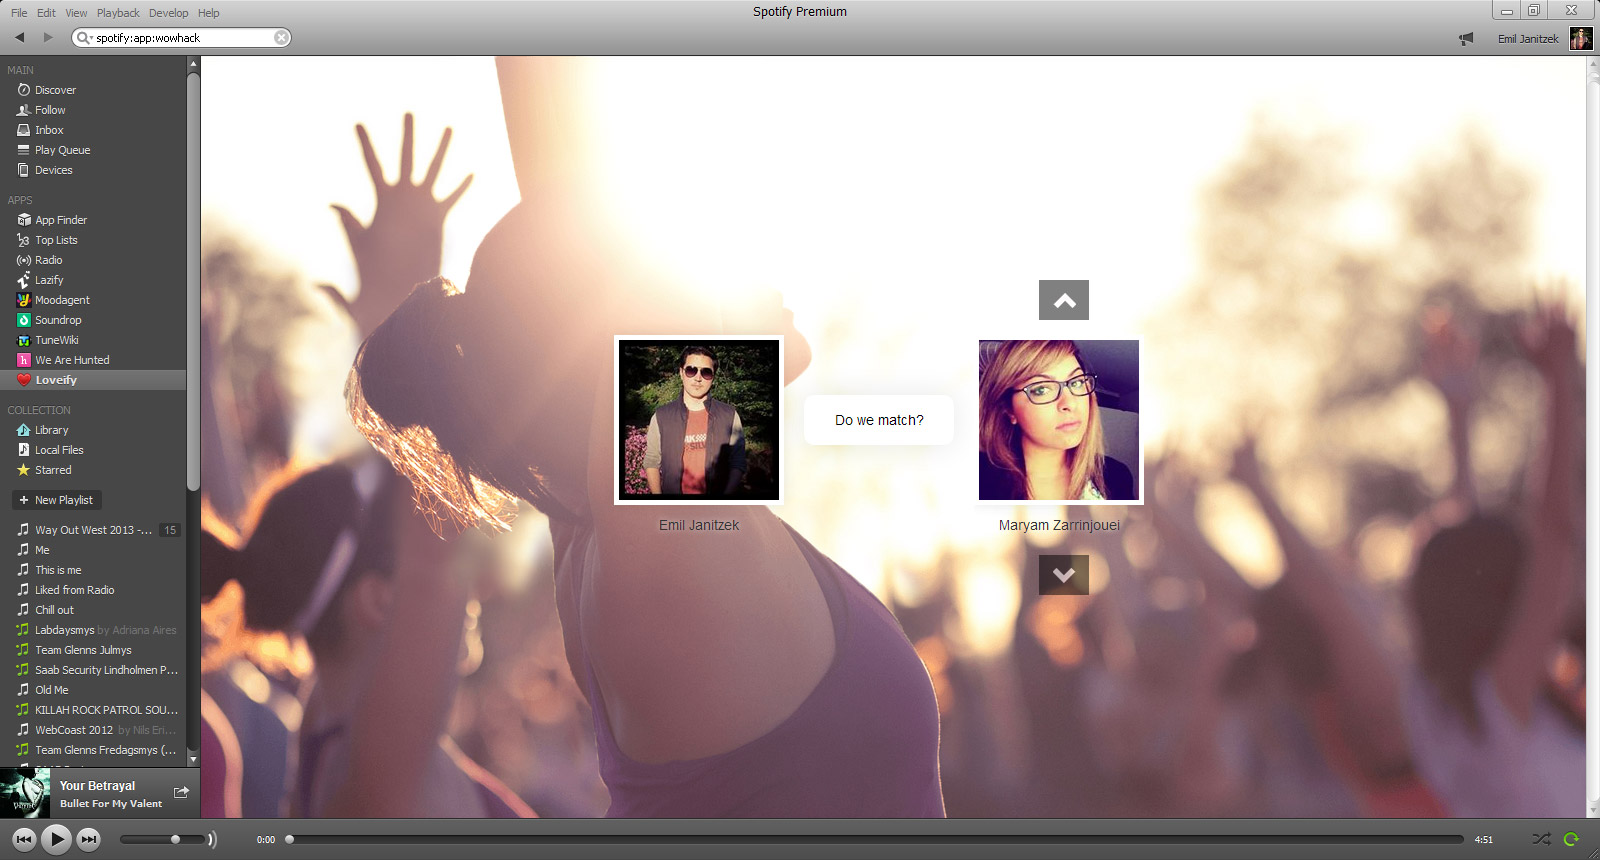1600x860 pixels.
Task: Open the Moodagent app icon
Action: pyautogui.click(x=24, y=300)
